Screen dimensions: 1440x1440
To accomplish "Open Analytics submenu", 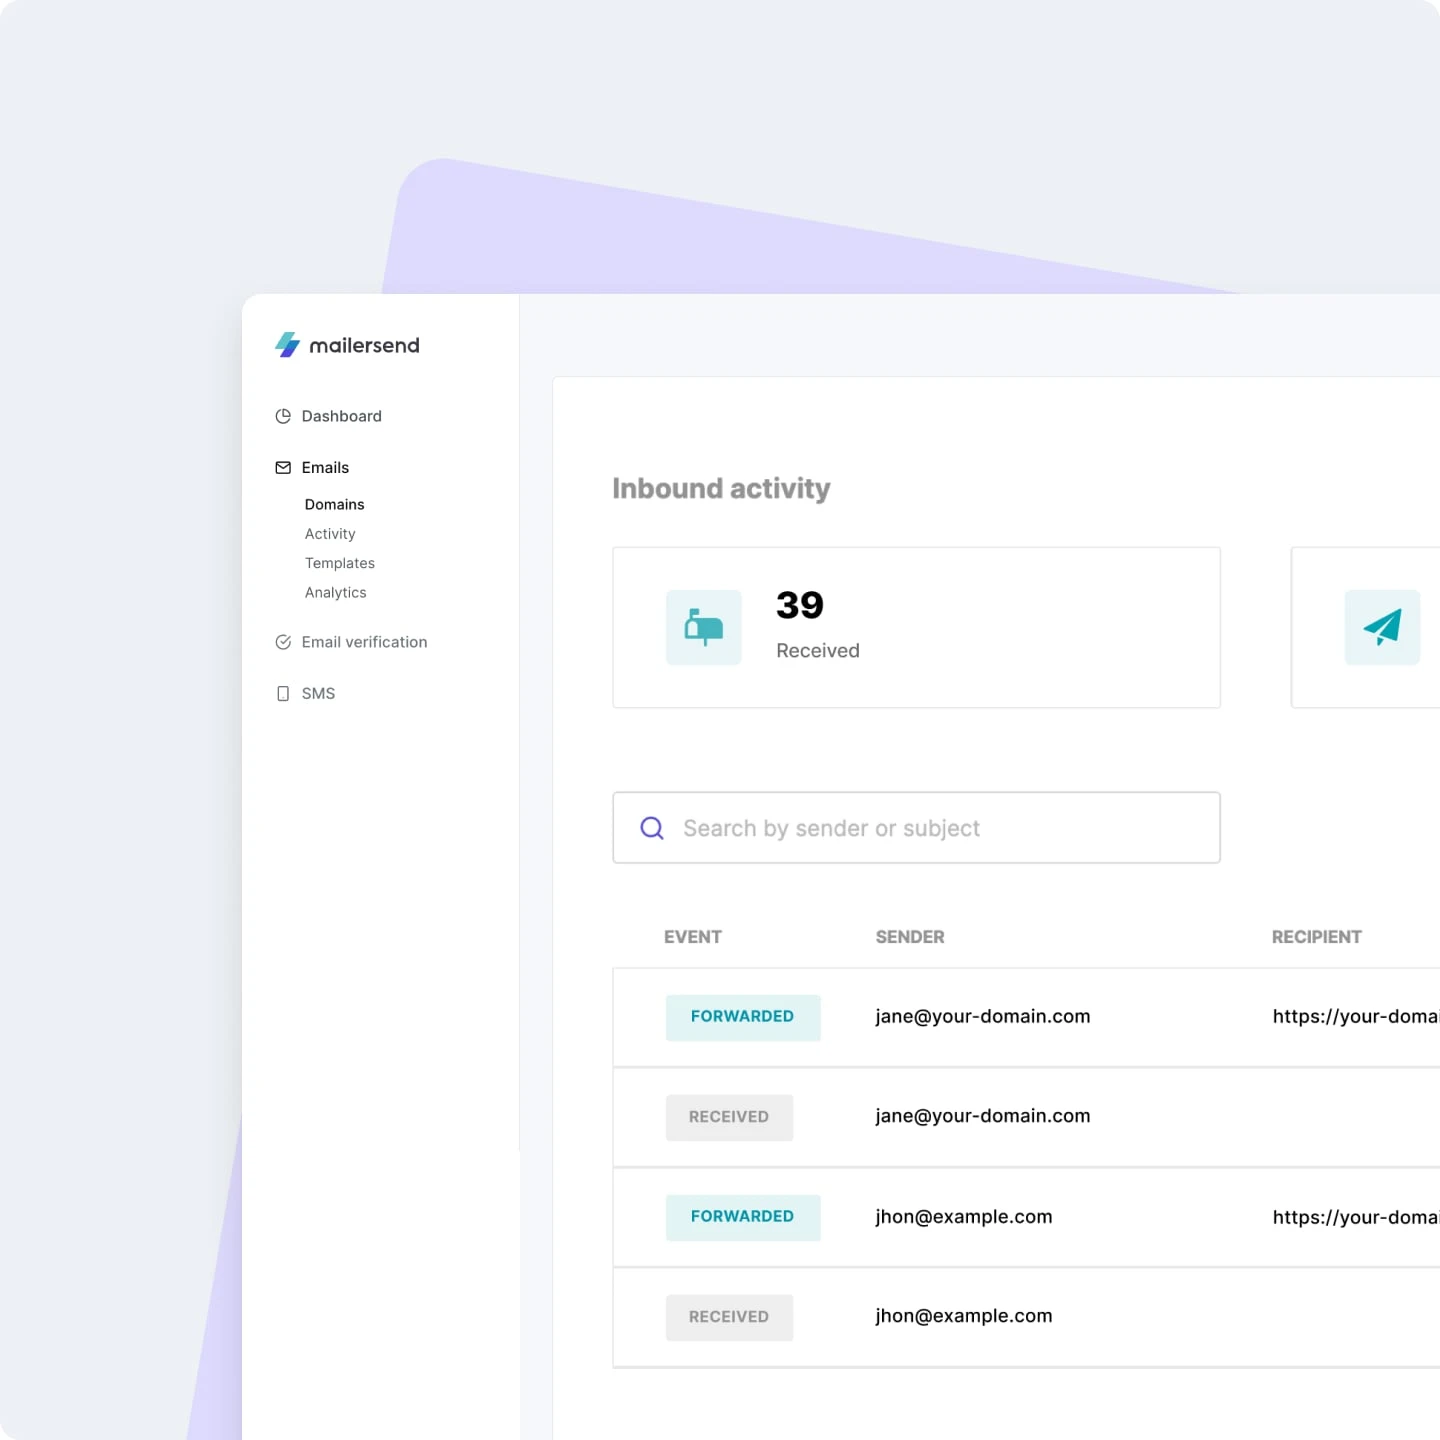I will [x=336, y=592].
